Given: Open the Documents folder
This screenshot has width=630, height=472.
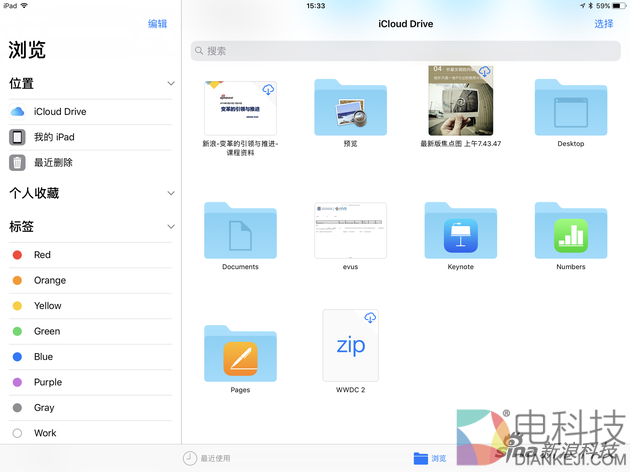Looking at the screenshot, I should click(240, 230).
